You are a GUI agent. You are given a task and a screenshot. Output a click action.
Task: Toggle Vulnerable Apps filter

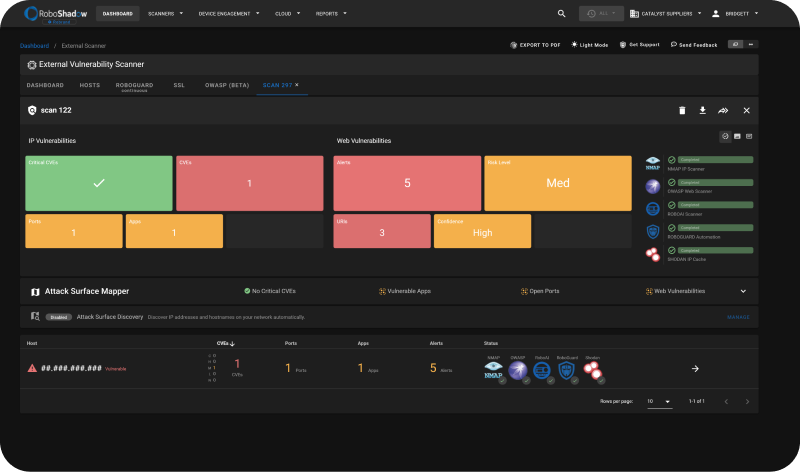click(x=405, y=291)
